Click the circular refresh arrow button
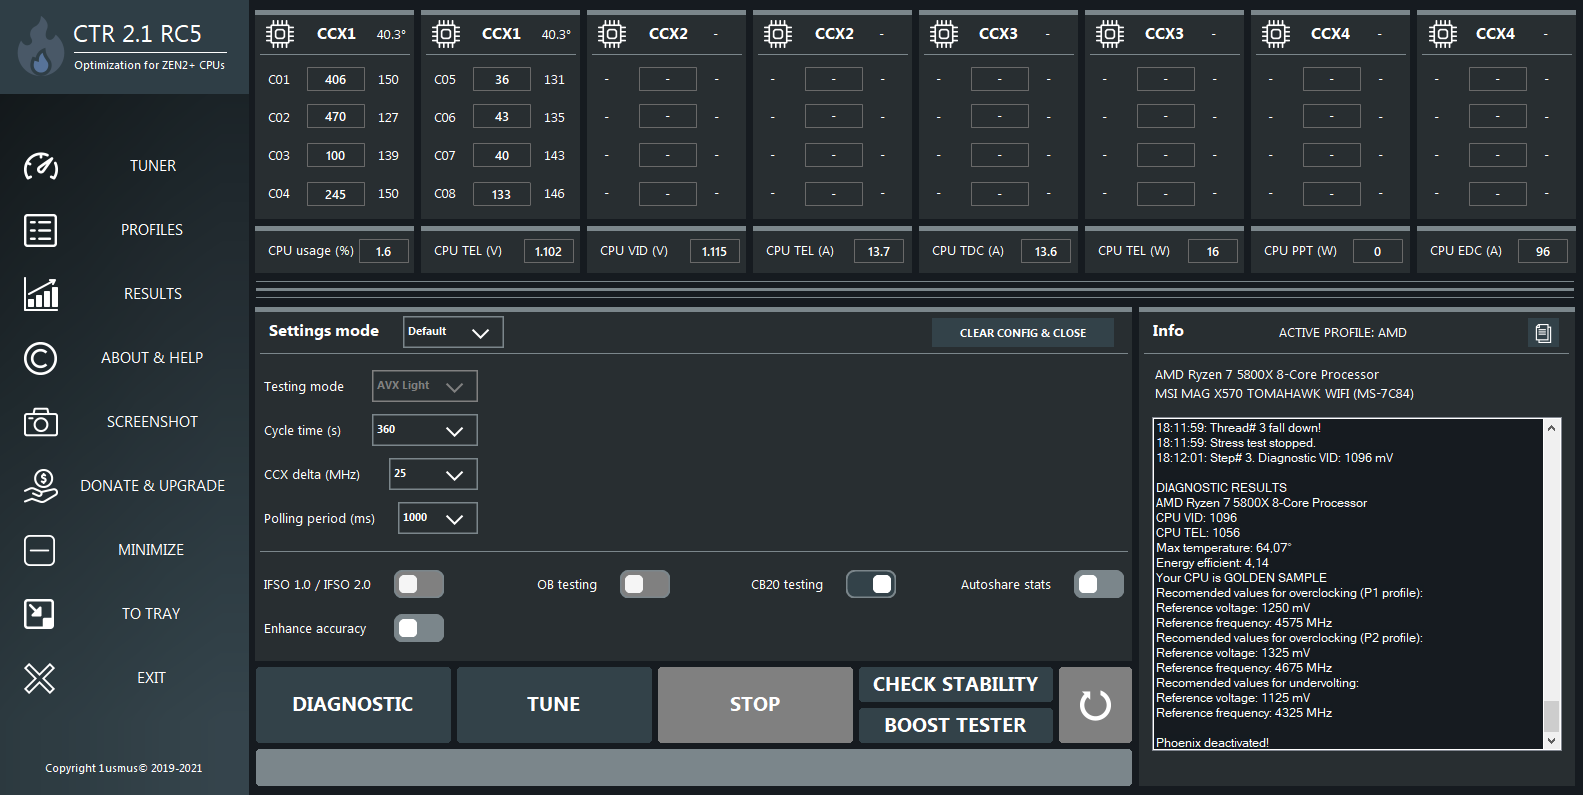 (1095, 705)
